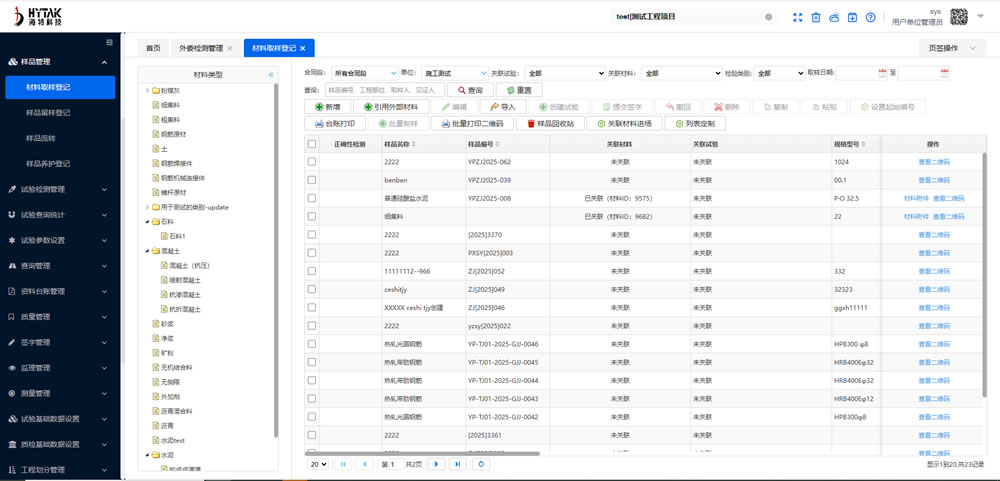
Task: Go to the next page in pagination
Action: pyautogui.click(x=436, y=464)
